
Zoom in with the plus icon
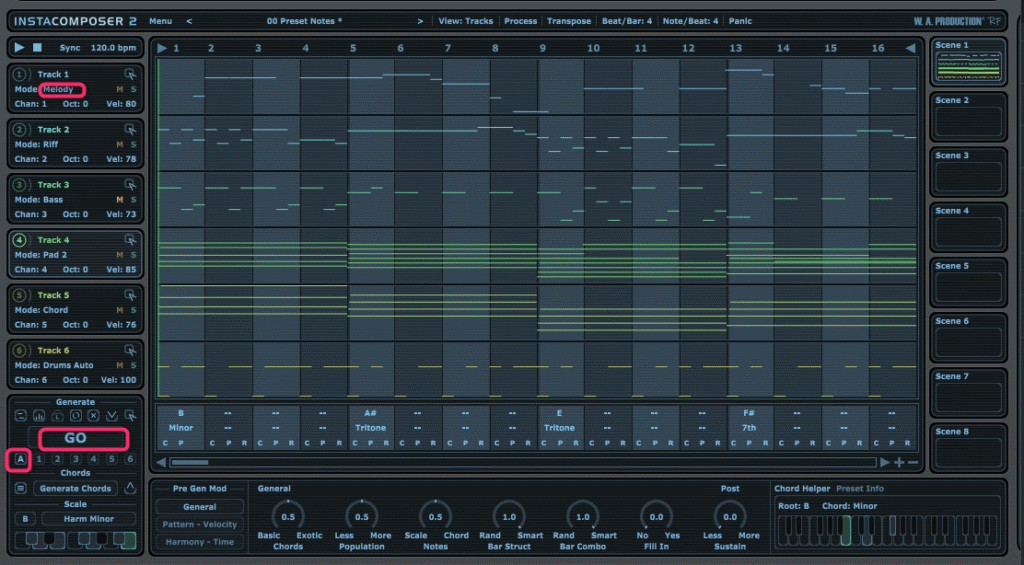tap(899, 462)
